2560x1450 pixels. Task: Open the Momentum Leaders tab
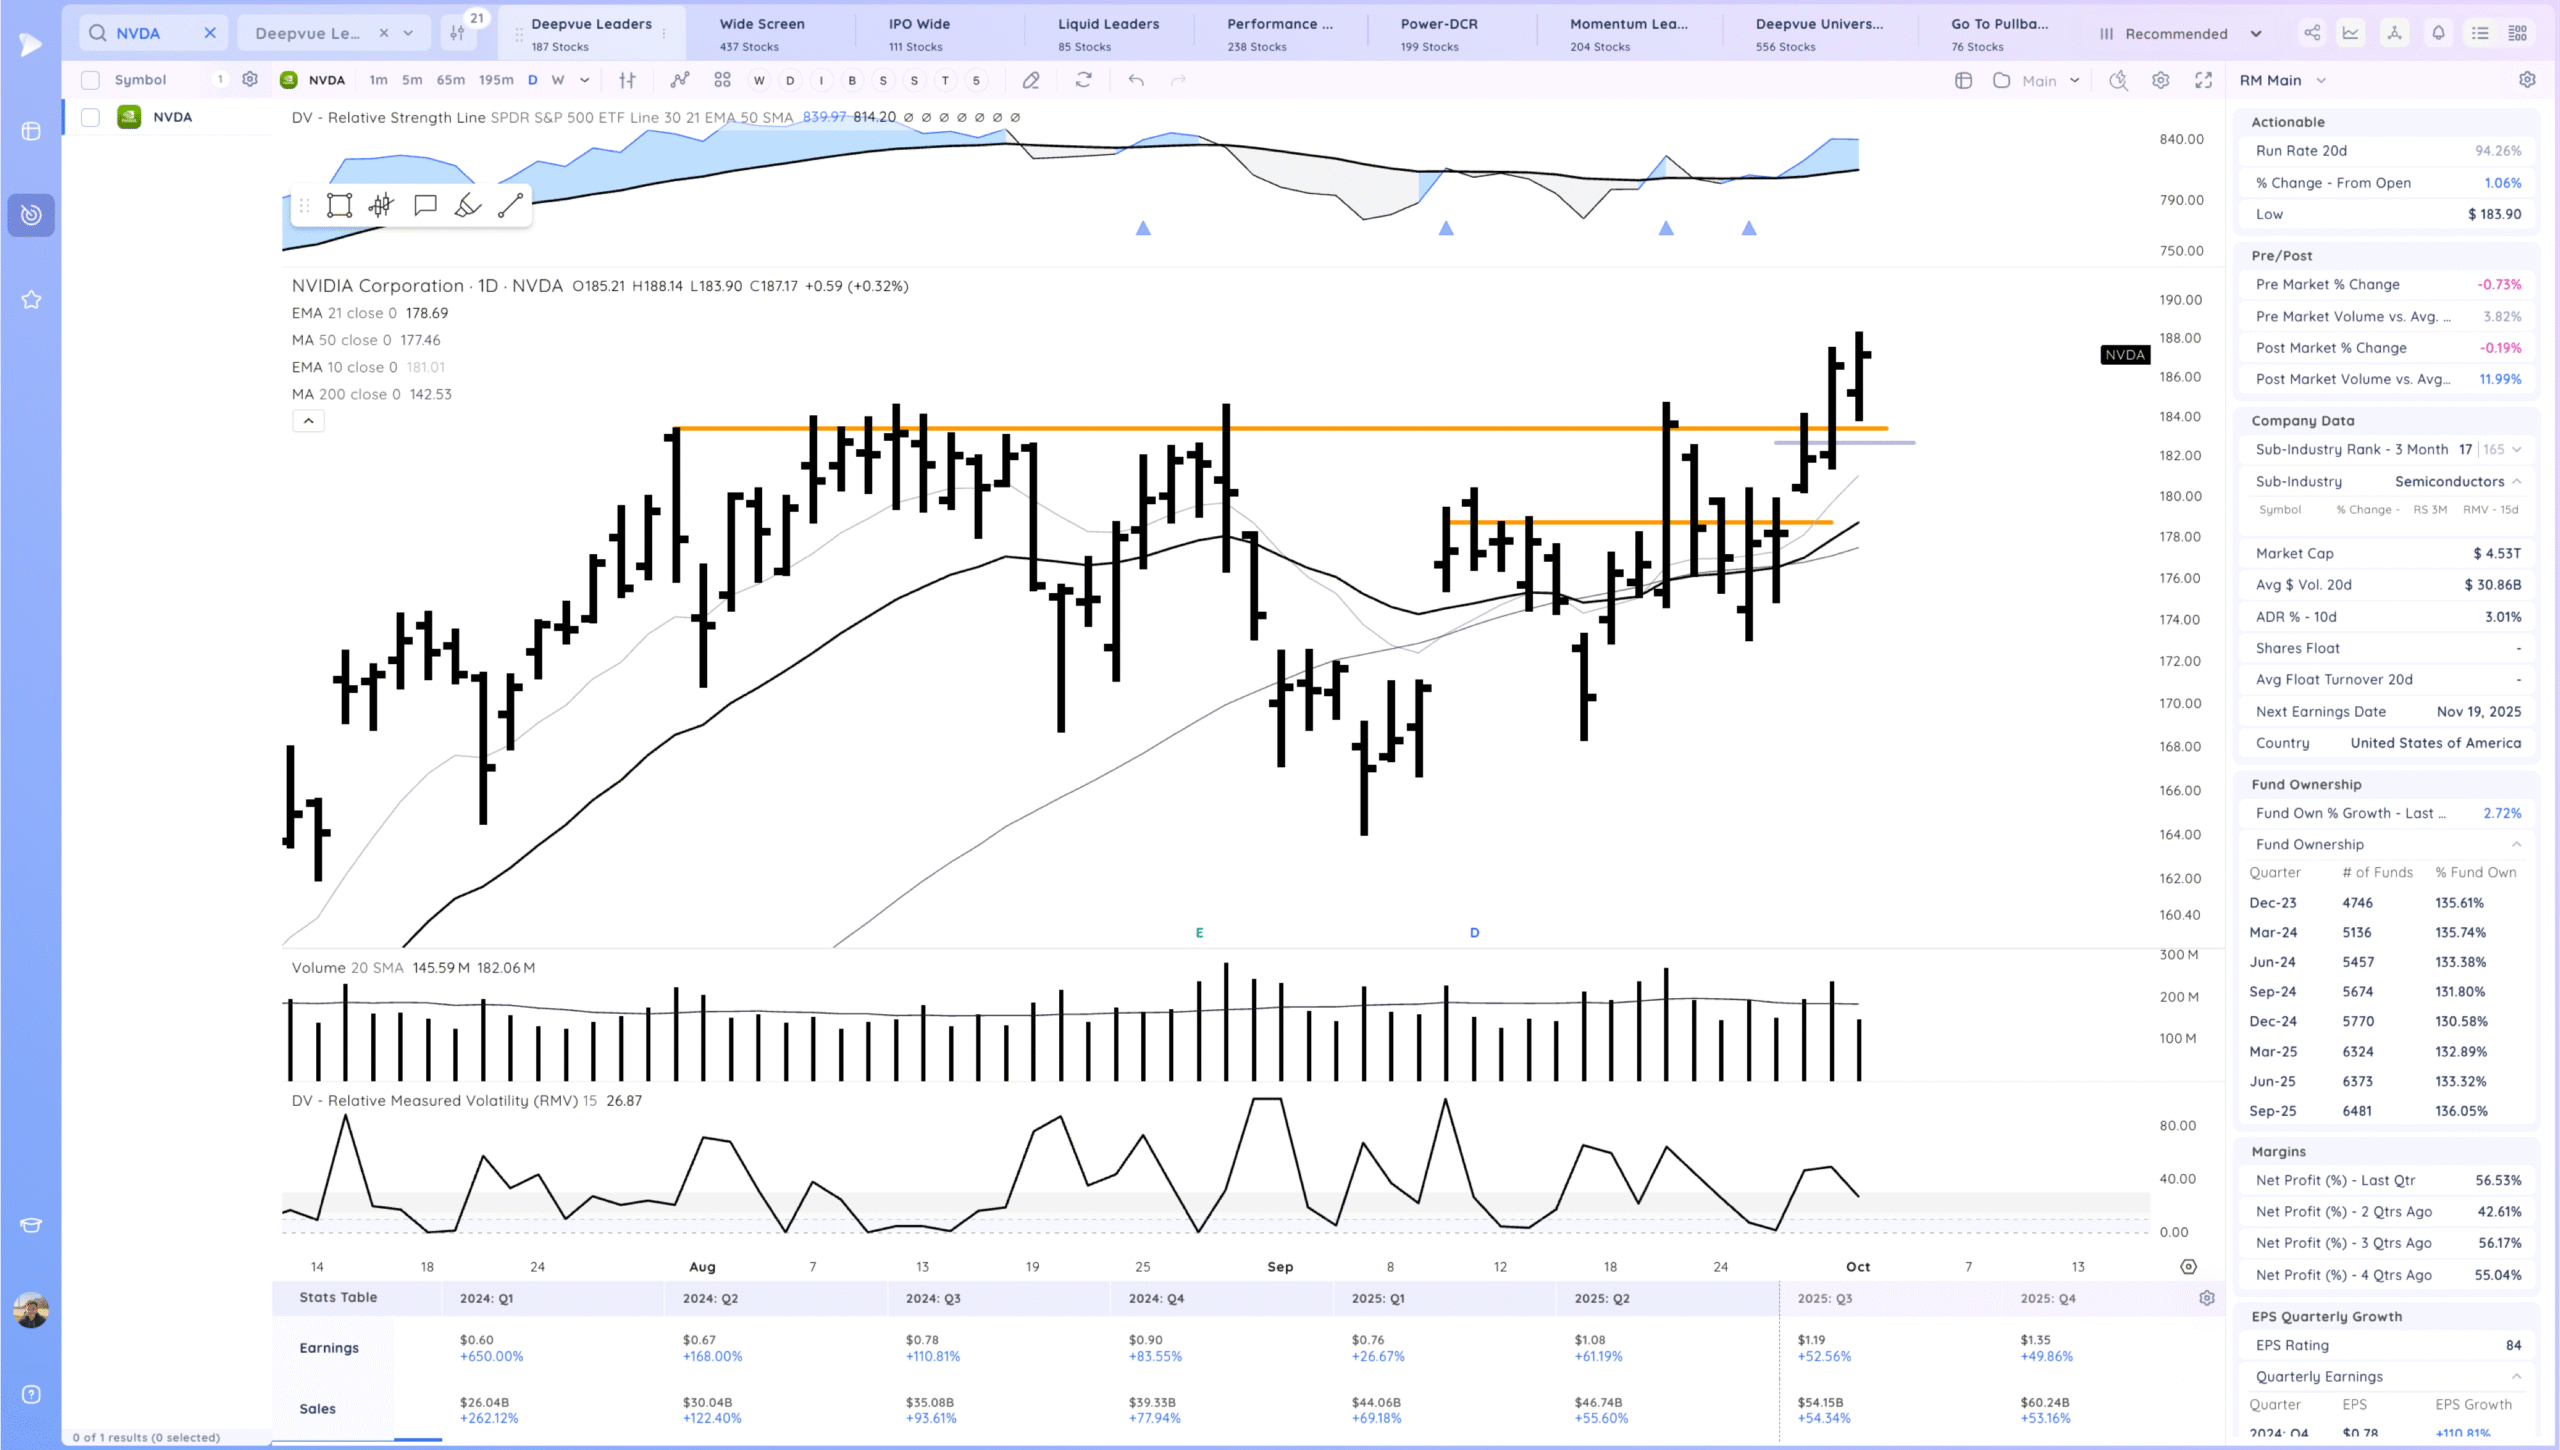tap(1628, 33)
